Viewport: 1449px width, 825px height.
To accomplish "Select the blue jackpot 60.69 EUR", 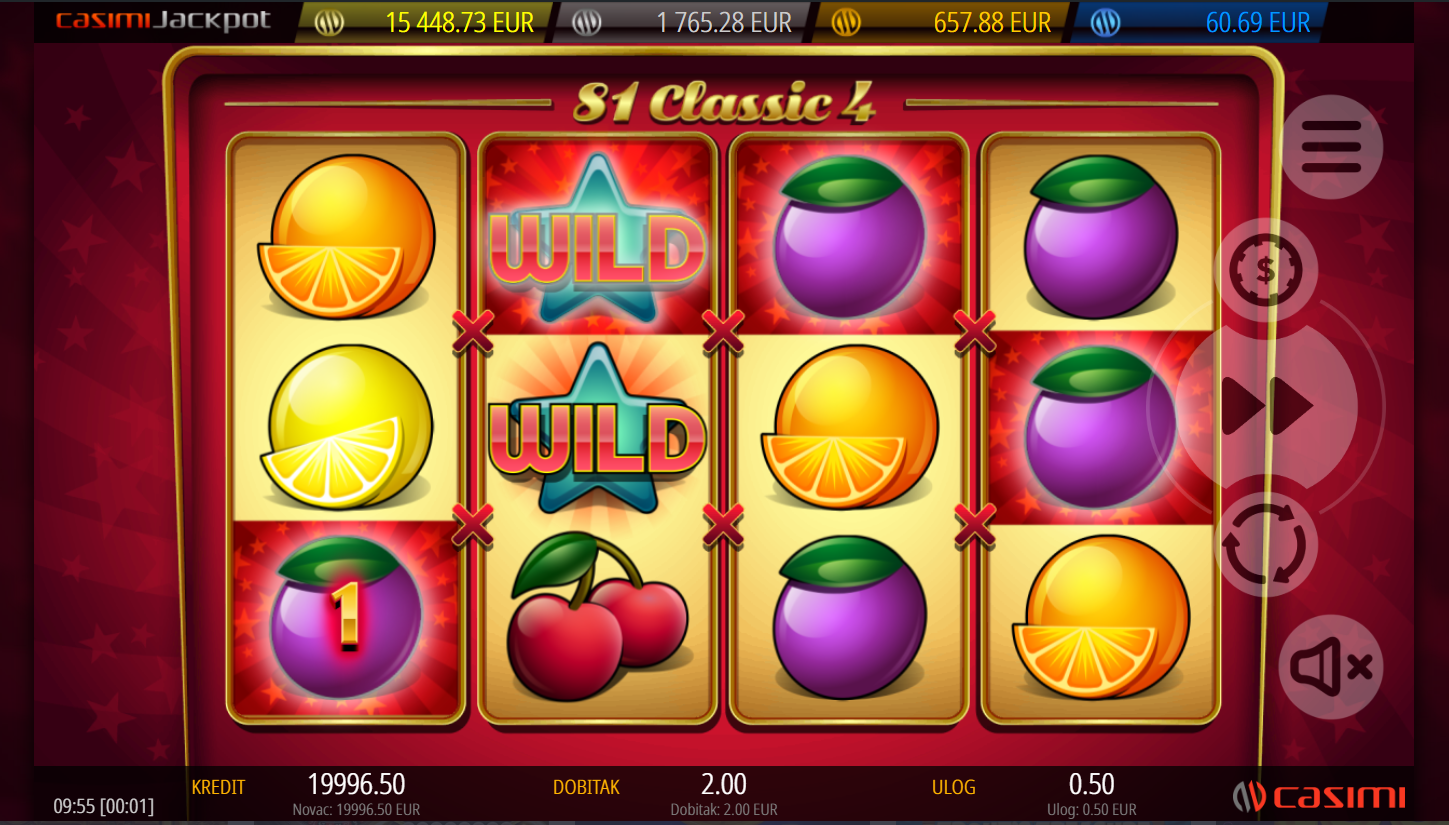I will point(1258,22).
